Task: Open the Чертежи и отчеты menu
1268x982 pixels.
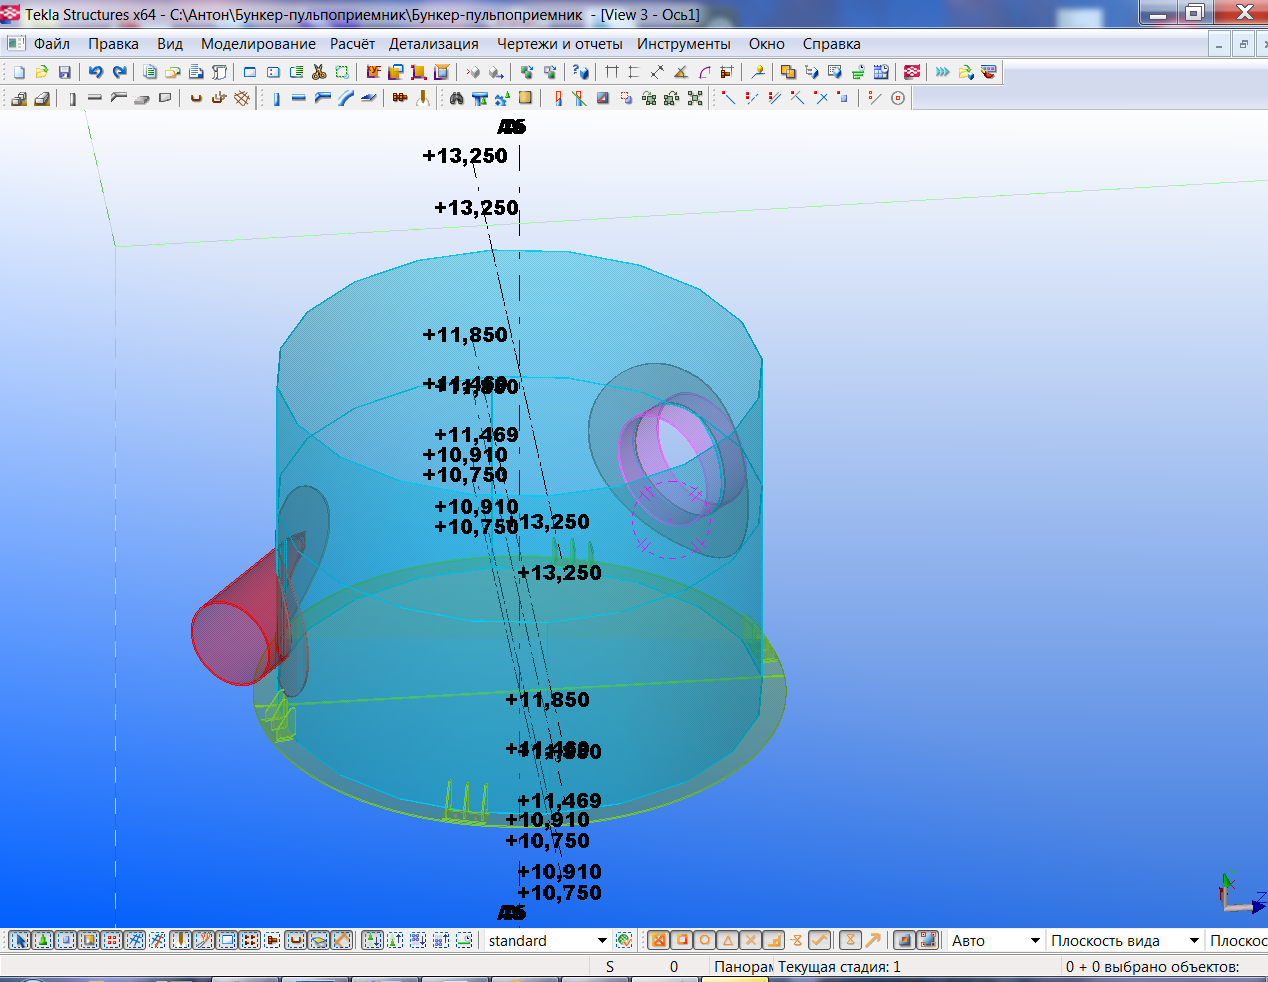Action: pos(559,44)
